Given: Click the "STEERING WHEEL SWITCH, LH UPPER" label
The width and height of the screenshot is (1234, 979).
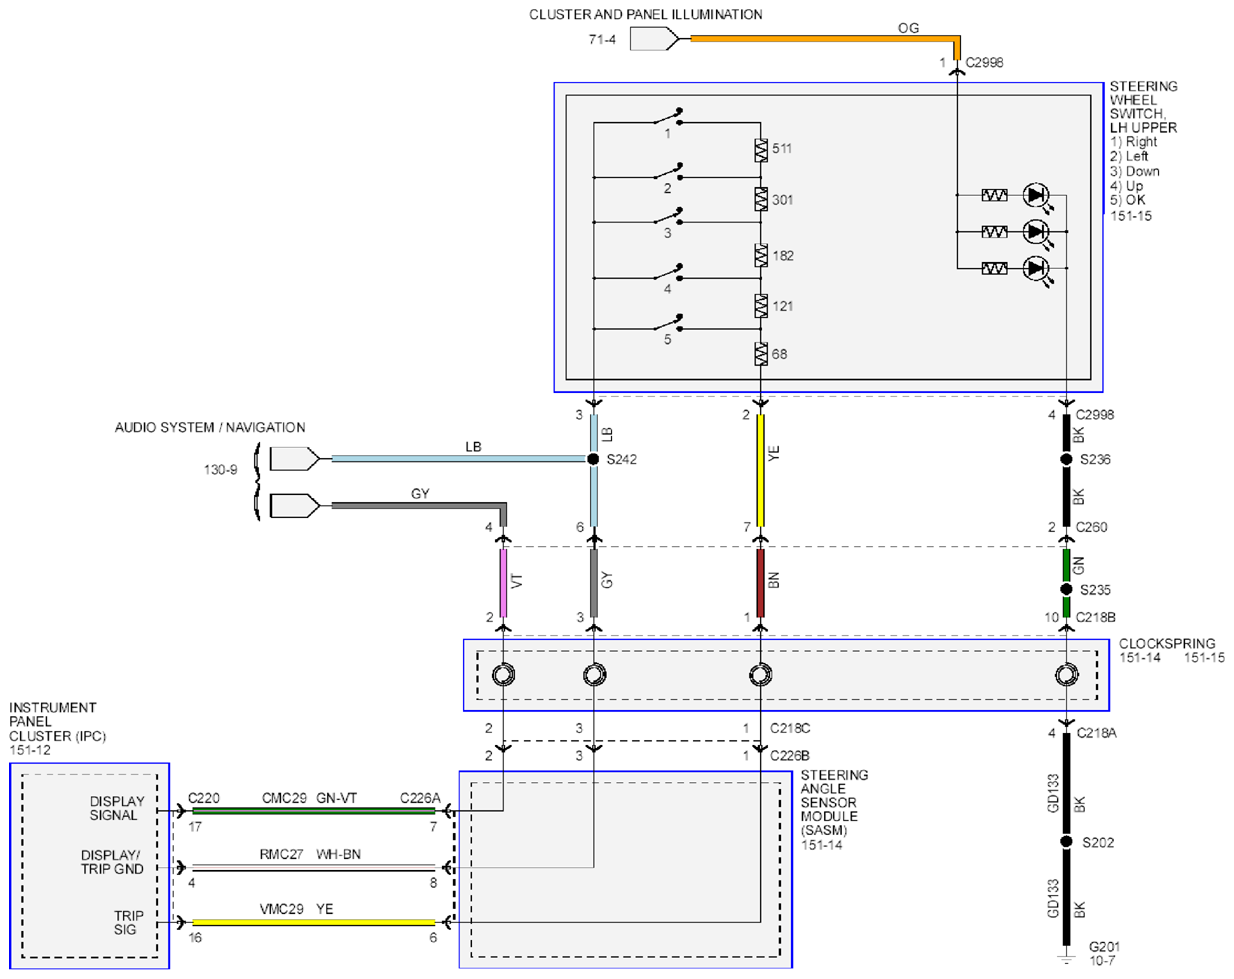Looking at the screenshot, I should click(1143, 107).
